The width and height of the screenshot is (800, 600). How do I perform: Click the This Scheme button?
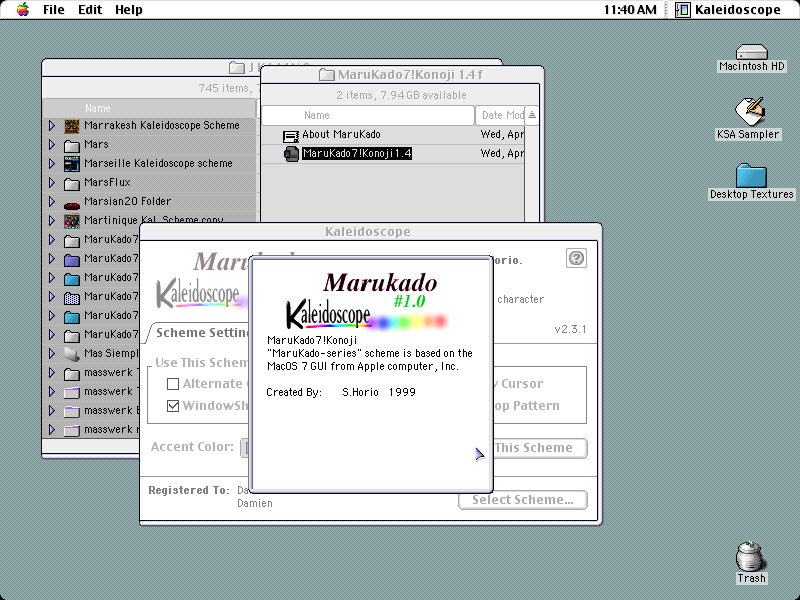tap(540, 448)
